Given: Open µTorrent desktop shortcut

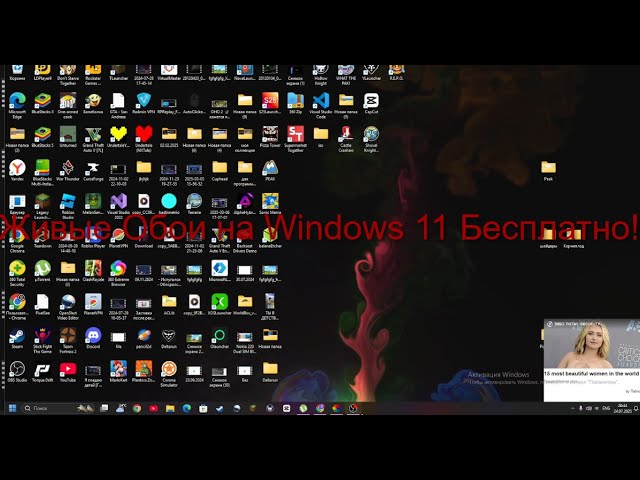Looking at the screenshot, I should (42, 271).
